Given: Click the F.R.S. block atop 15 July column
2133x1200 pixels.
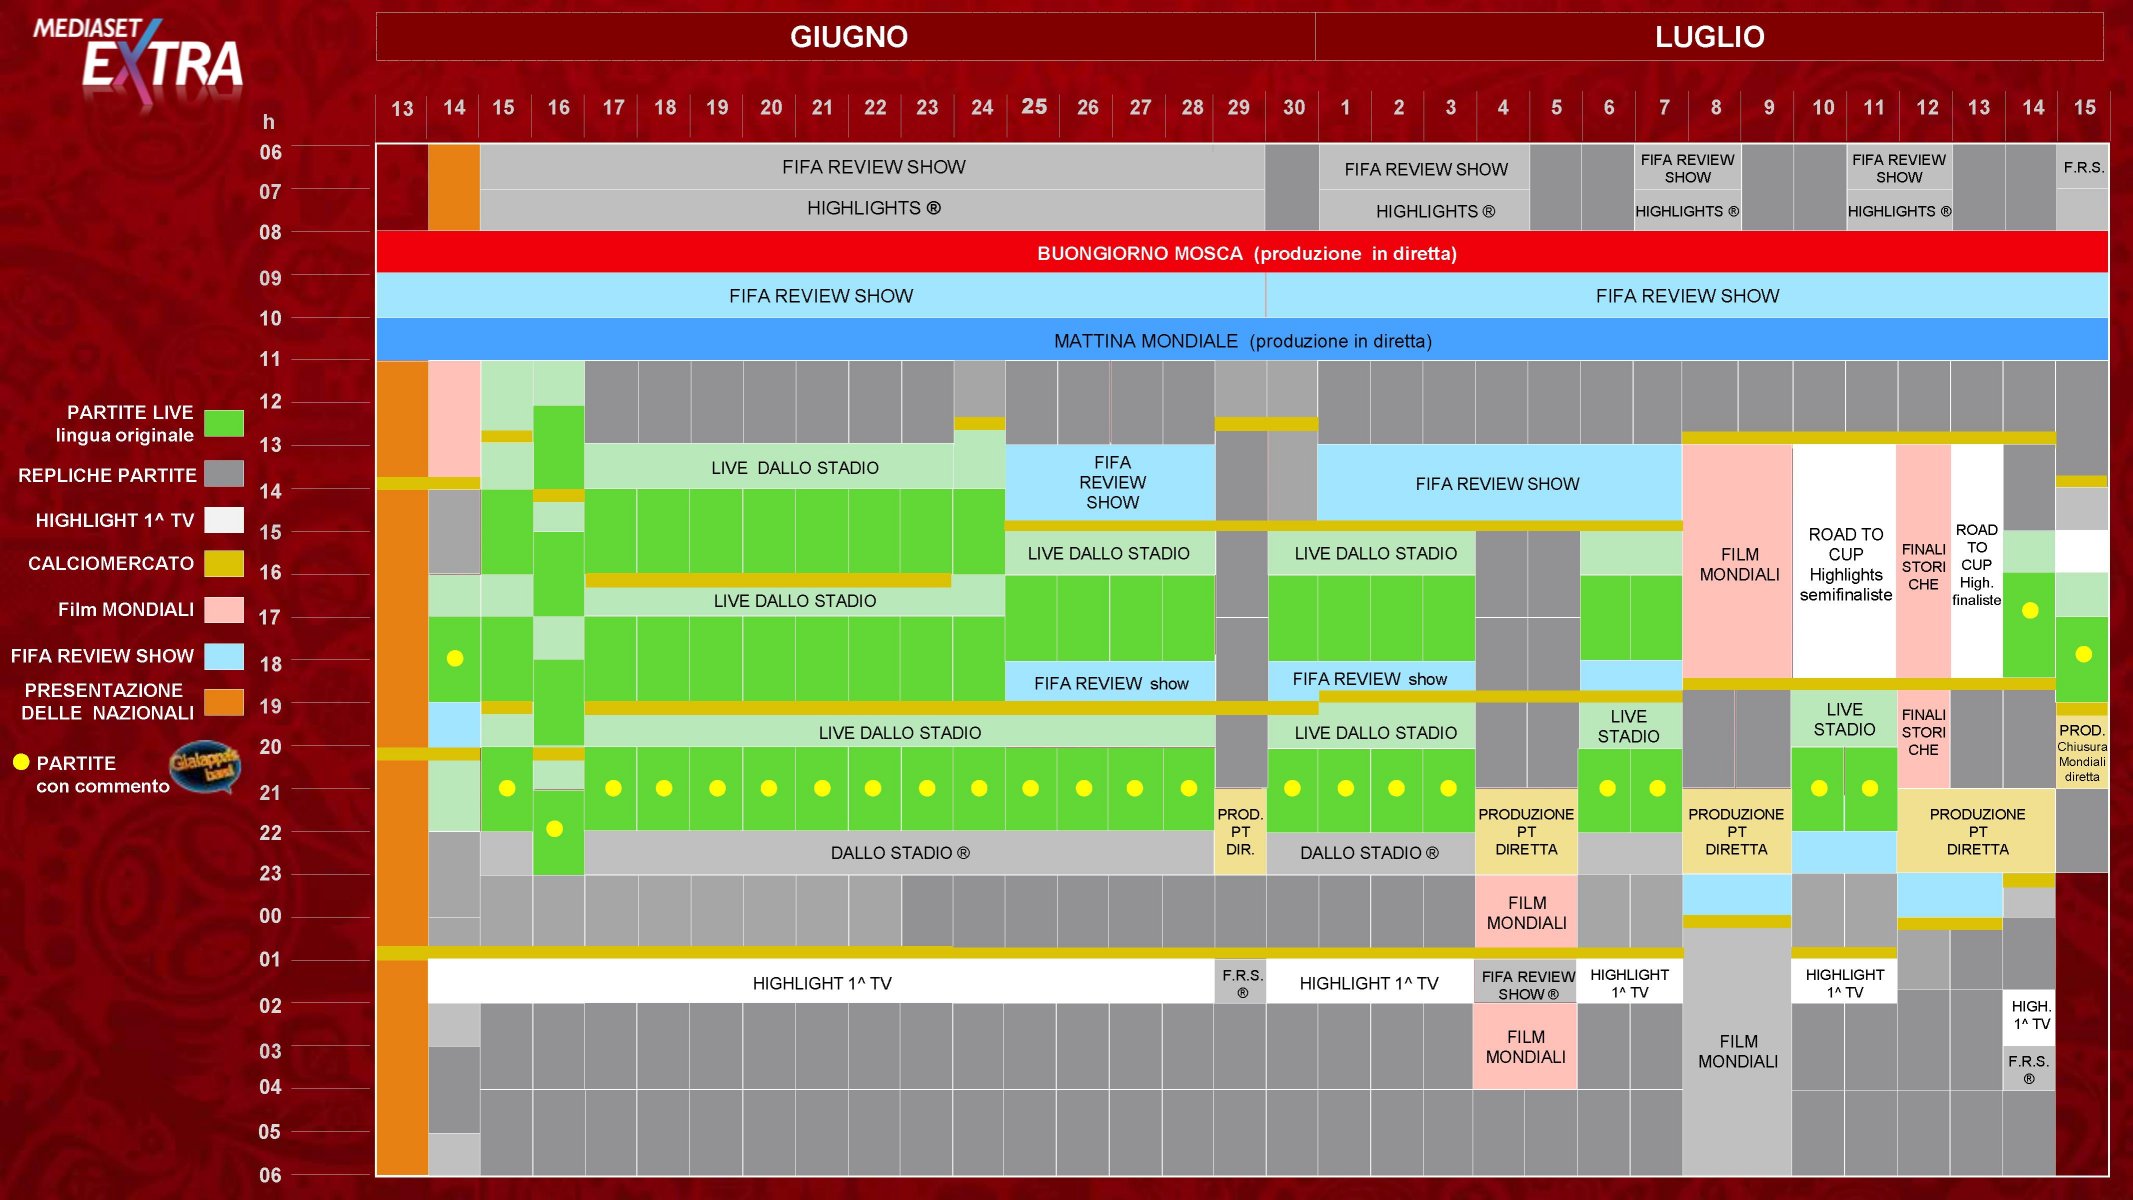Looking at the screenshot, I should point(2083,167).
